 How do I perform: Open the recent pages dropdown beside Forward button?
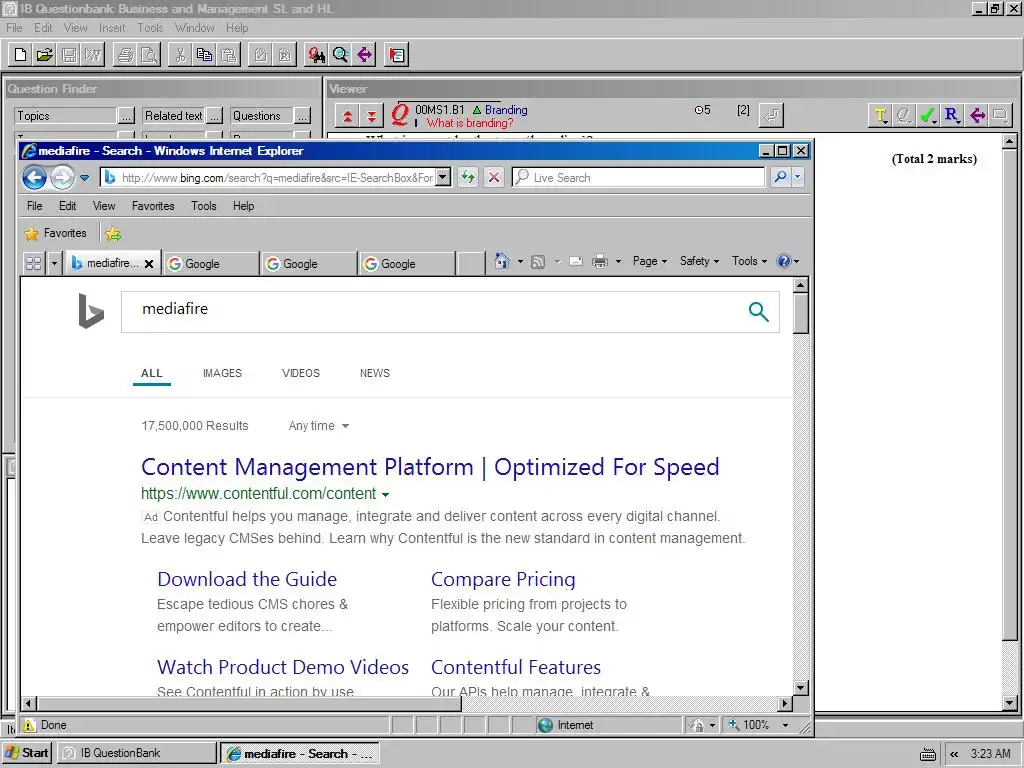[x=84, y=178]
